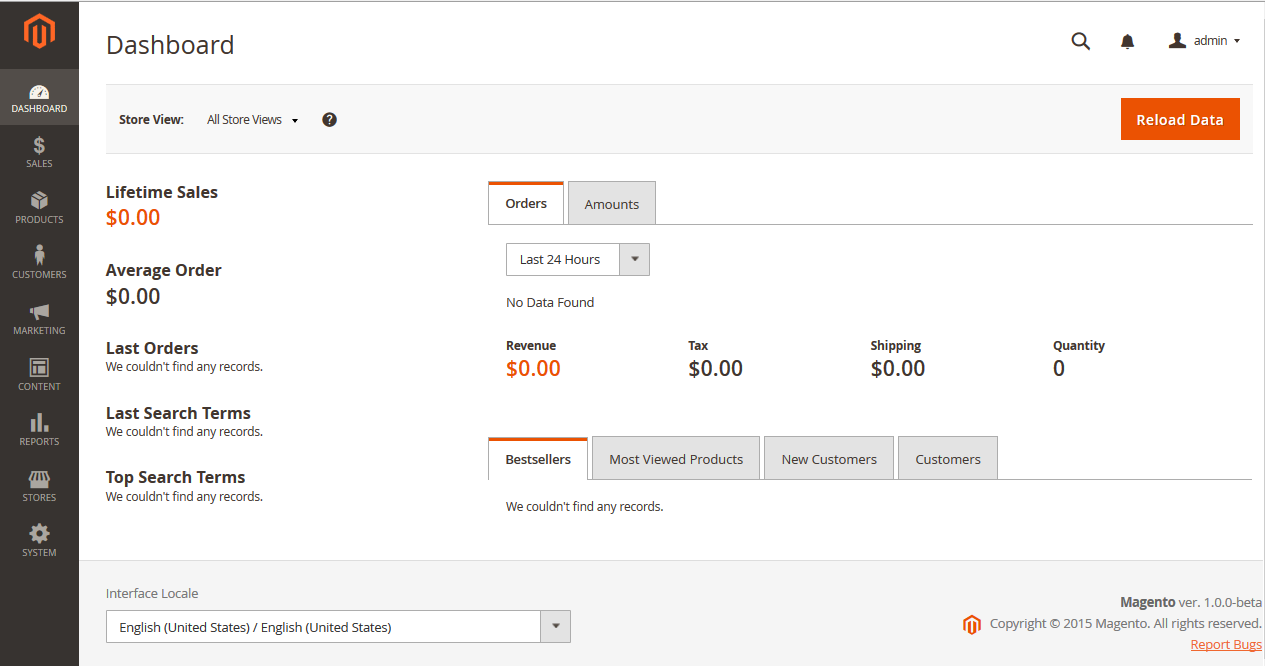Go to Customers in the sidebar
Image resolution: width=1265 pixels, height=666 pixels.
[x=39, y=256]
